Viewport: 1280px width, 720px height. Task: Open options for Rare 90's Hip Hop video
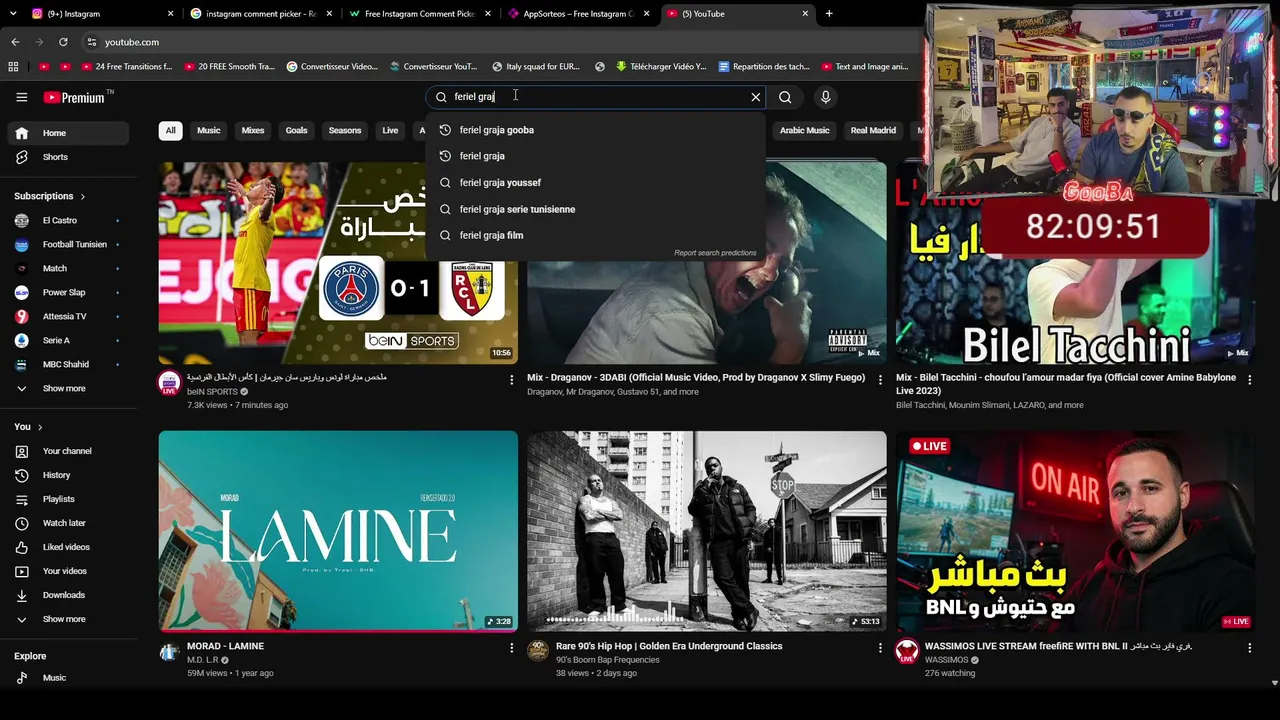pyautogui.click(x=880, y=648)
